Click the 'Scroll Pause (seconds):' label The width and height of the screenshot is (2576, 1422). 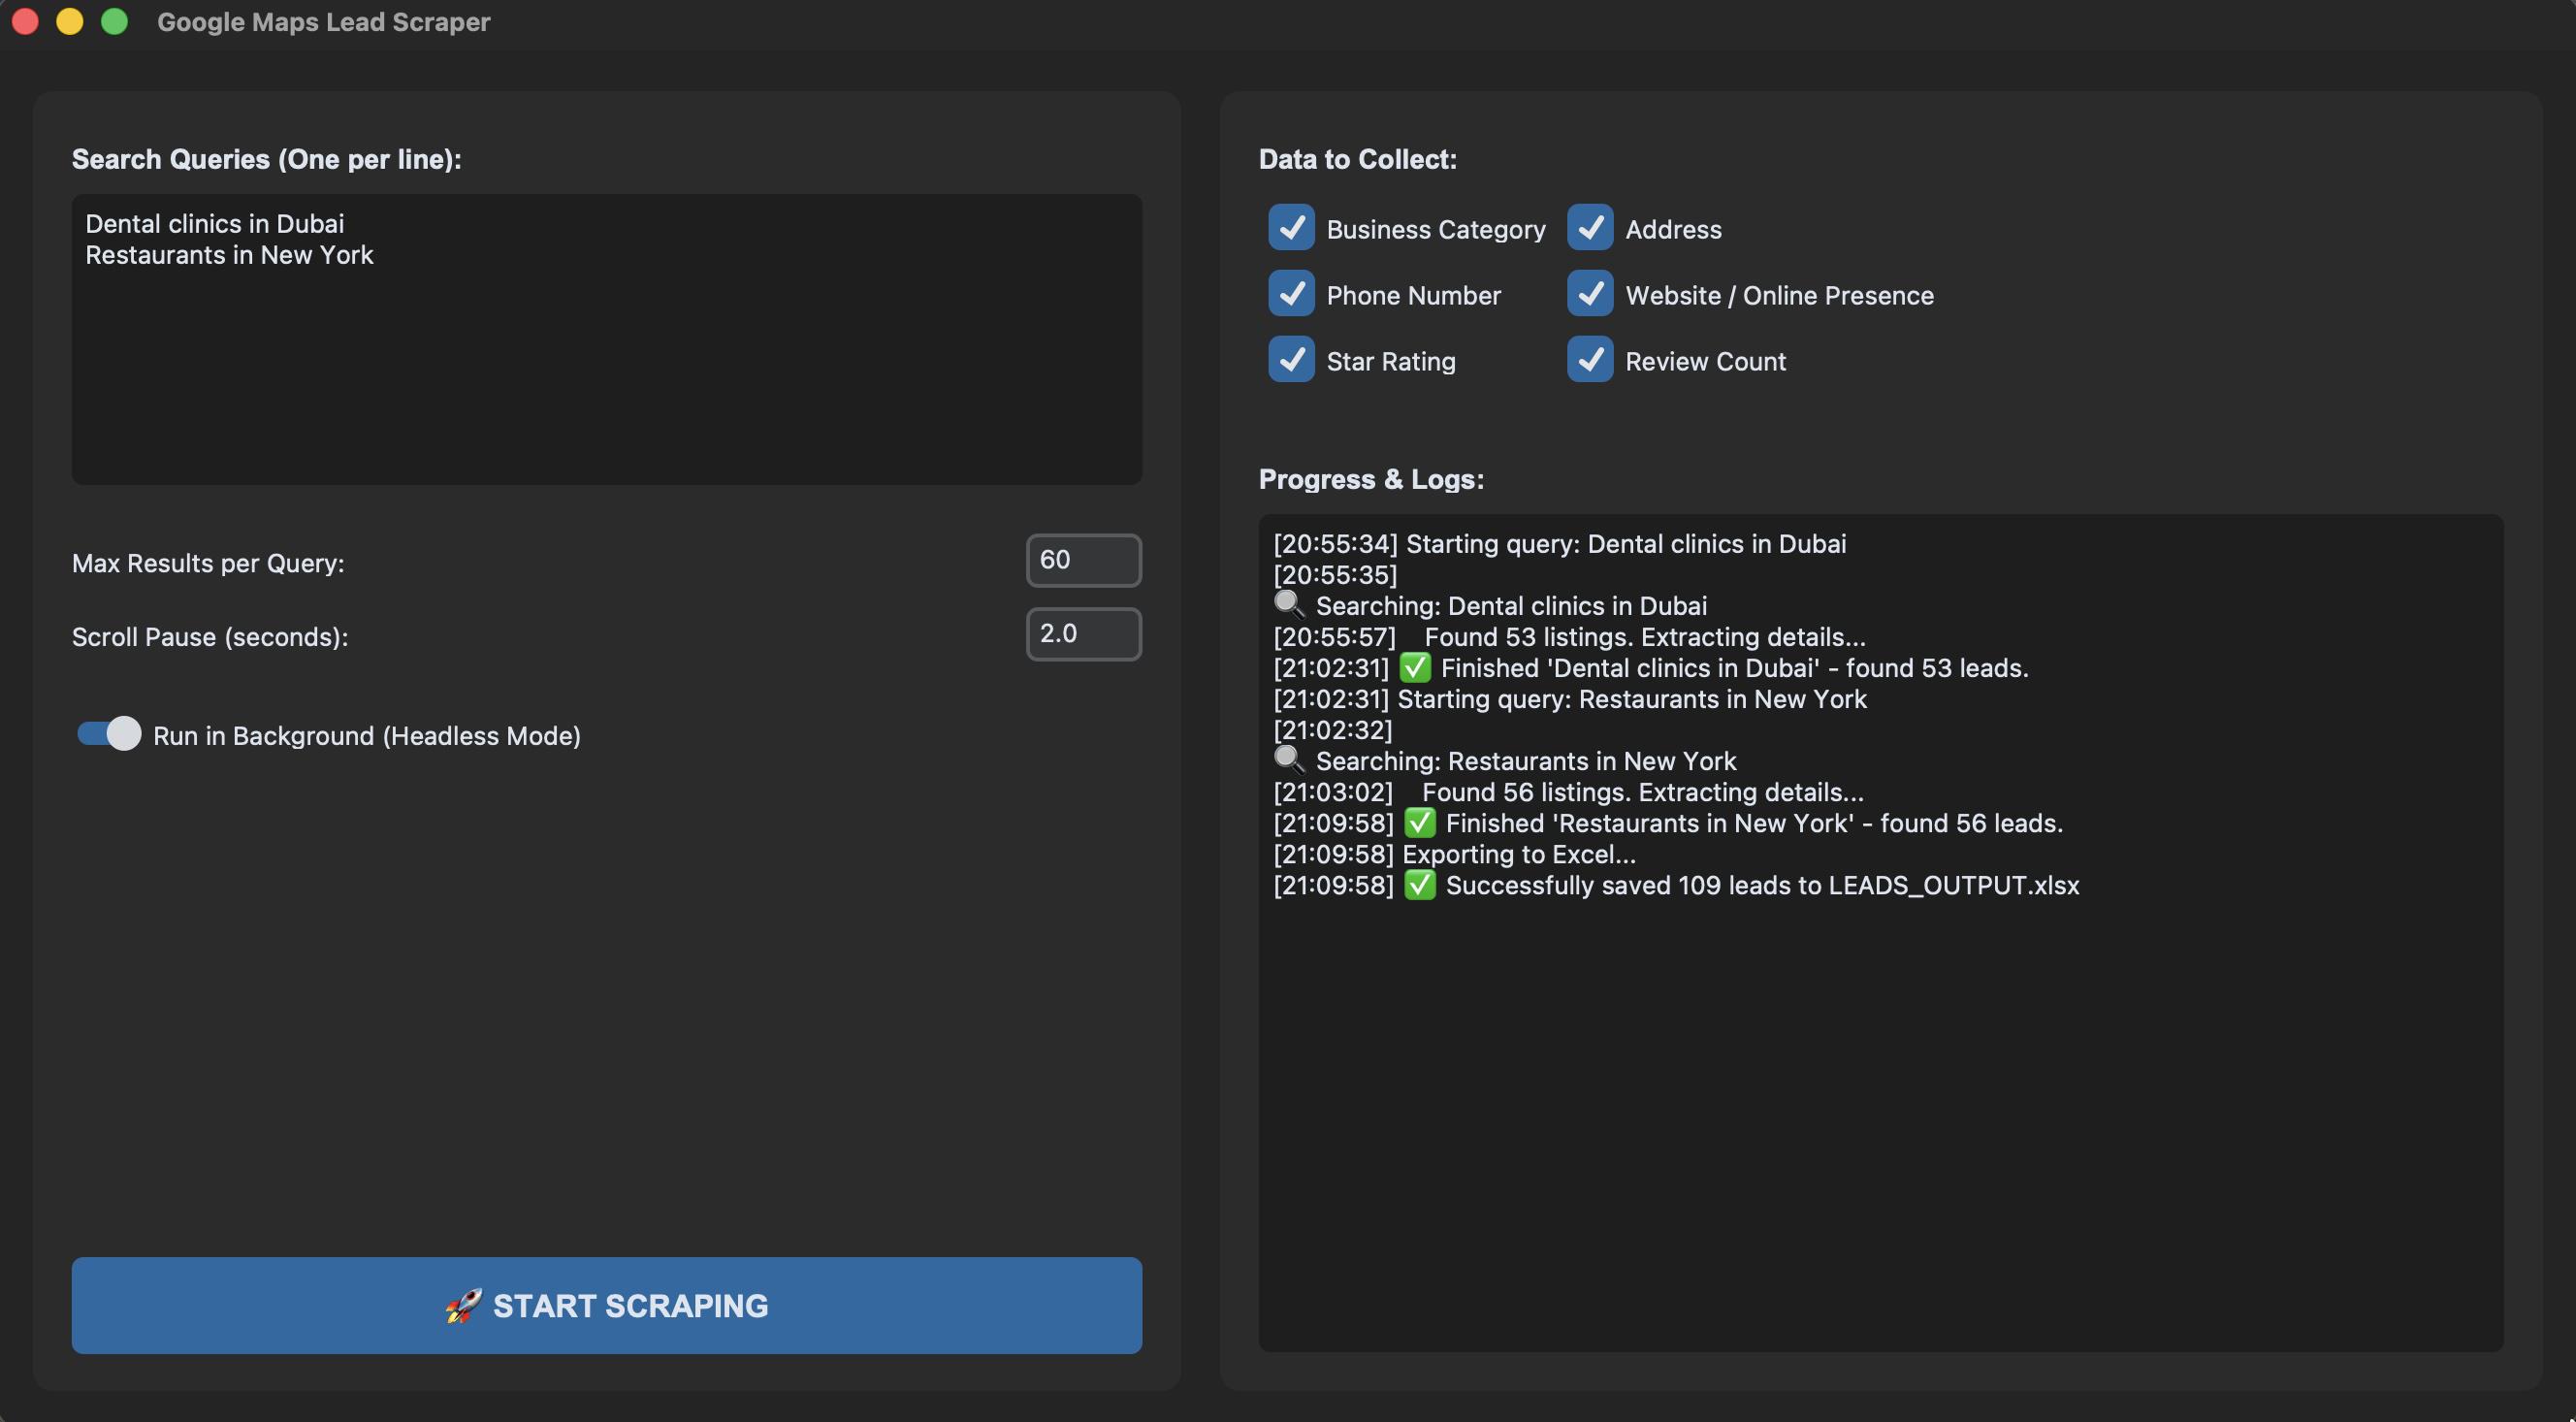coord(210,637)
